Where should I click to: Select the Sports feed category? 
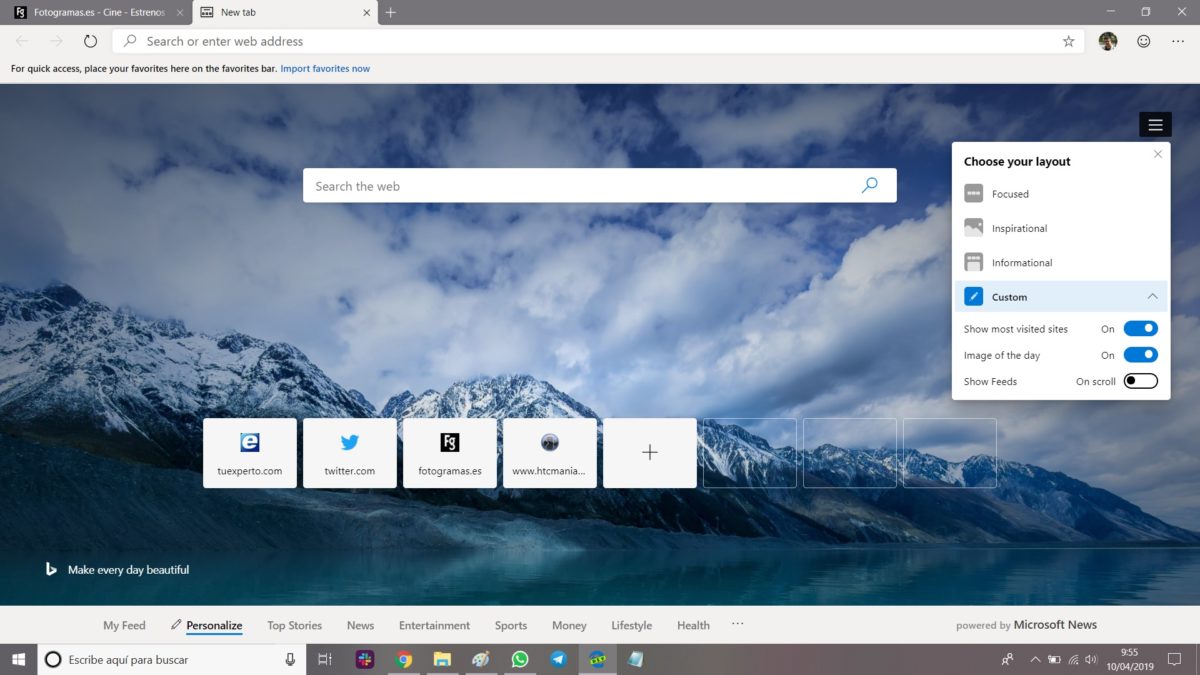[x=510, y=624]
